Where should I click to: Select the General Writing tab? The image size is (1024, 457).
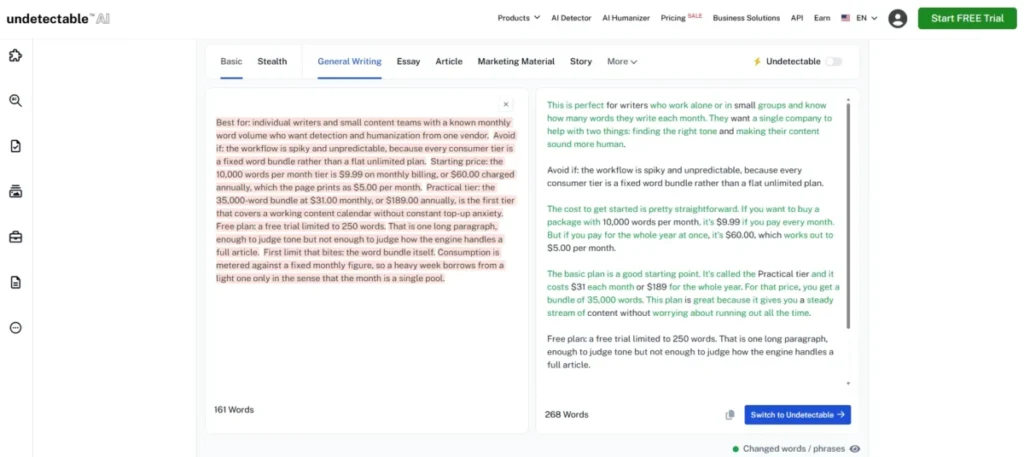(349, 61)
